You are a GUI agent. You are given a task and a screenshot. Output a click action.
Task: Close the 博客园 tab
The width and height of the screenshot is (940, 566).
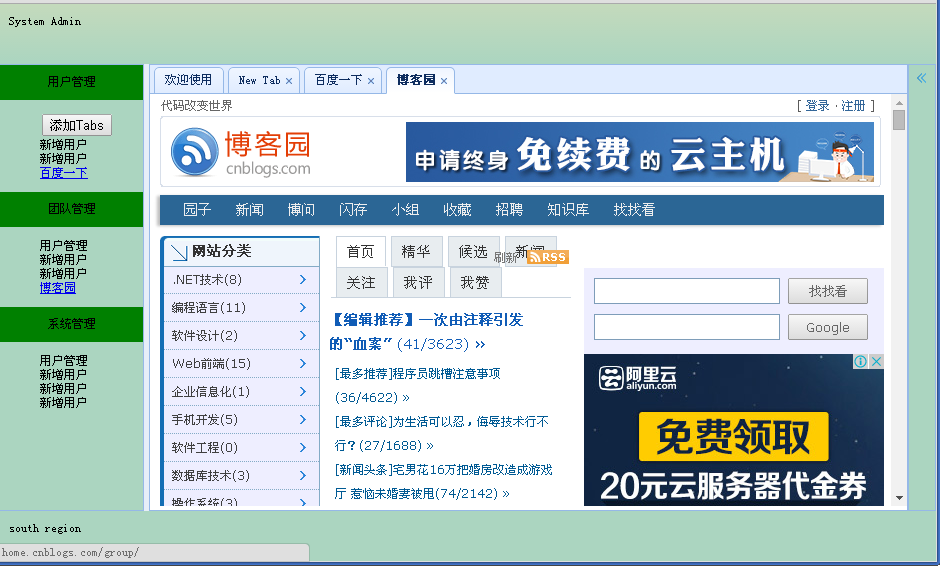(444, 81)
